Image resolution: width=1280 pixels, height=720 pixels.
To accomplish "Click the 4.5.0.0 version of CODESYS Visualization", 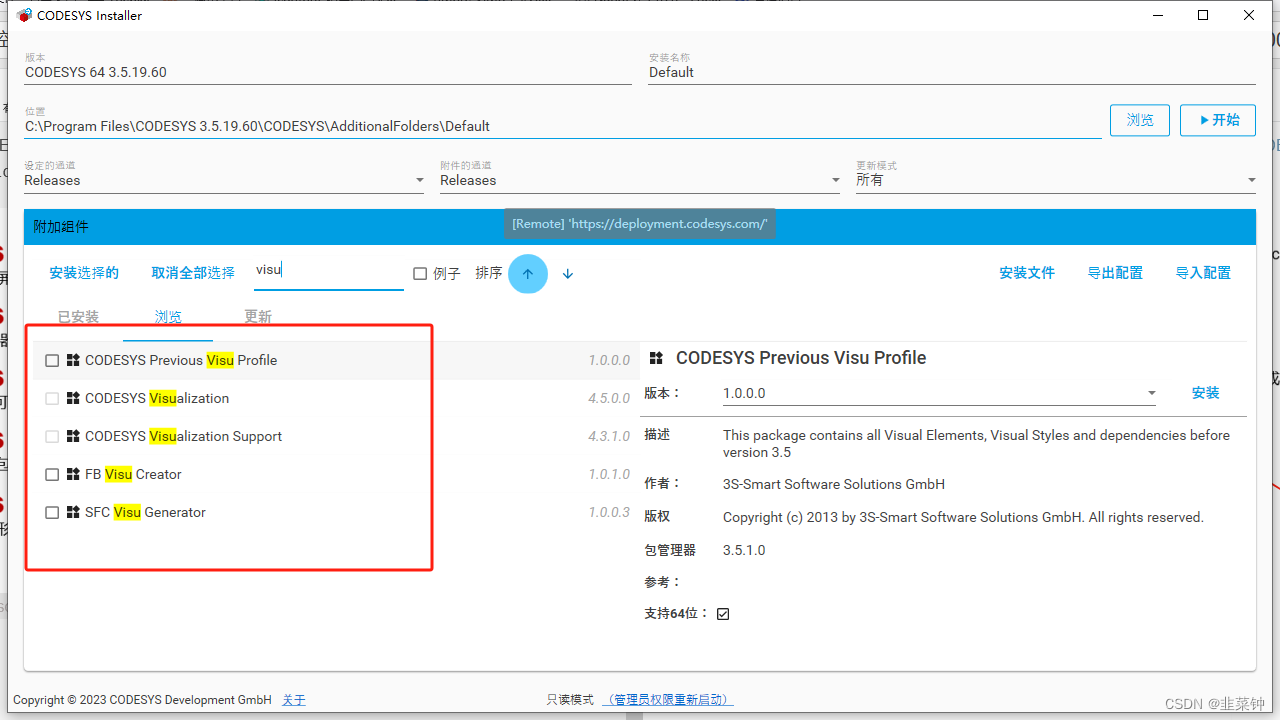I will (609, 398).
